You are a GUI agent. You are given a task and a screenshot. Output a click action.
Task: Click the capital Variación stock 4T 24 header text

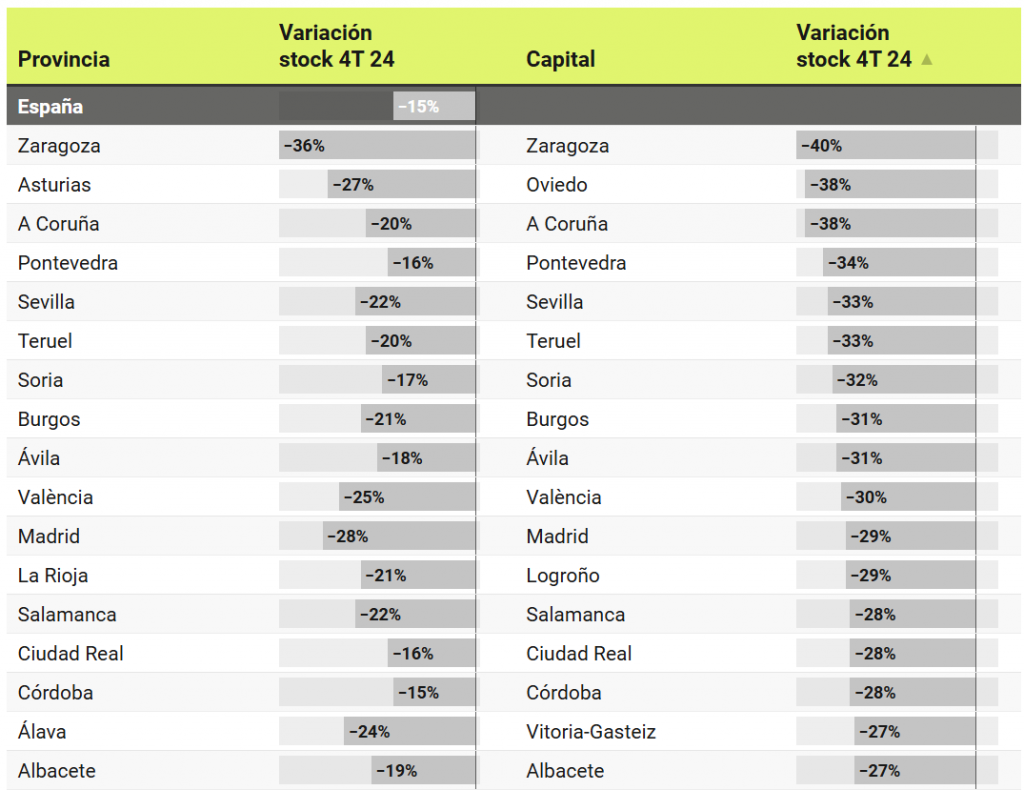coord(853,46)
